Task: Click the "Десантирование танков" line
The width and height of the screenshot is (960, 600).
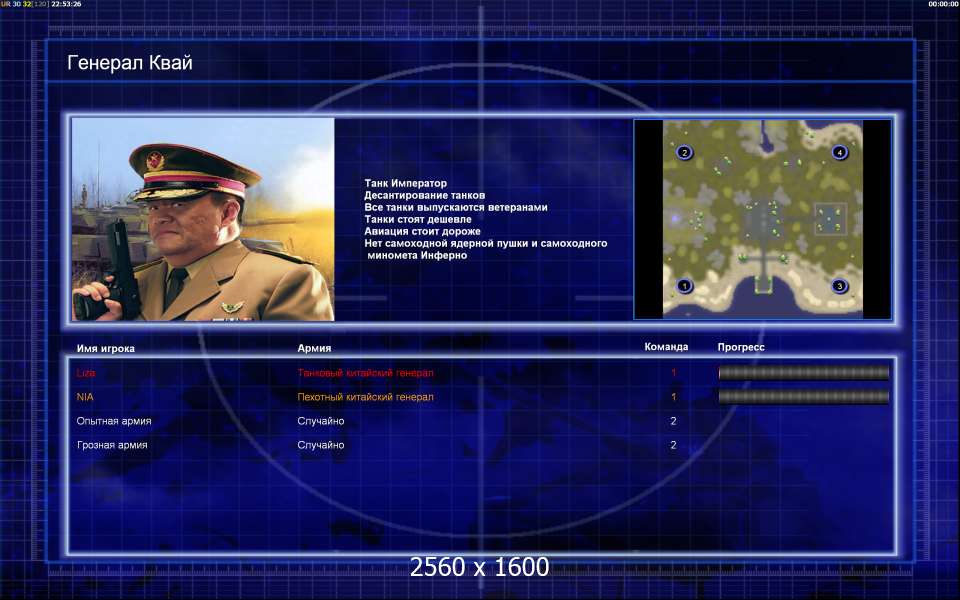Action: (424, 195)
